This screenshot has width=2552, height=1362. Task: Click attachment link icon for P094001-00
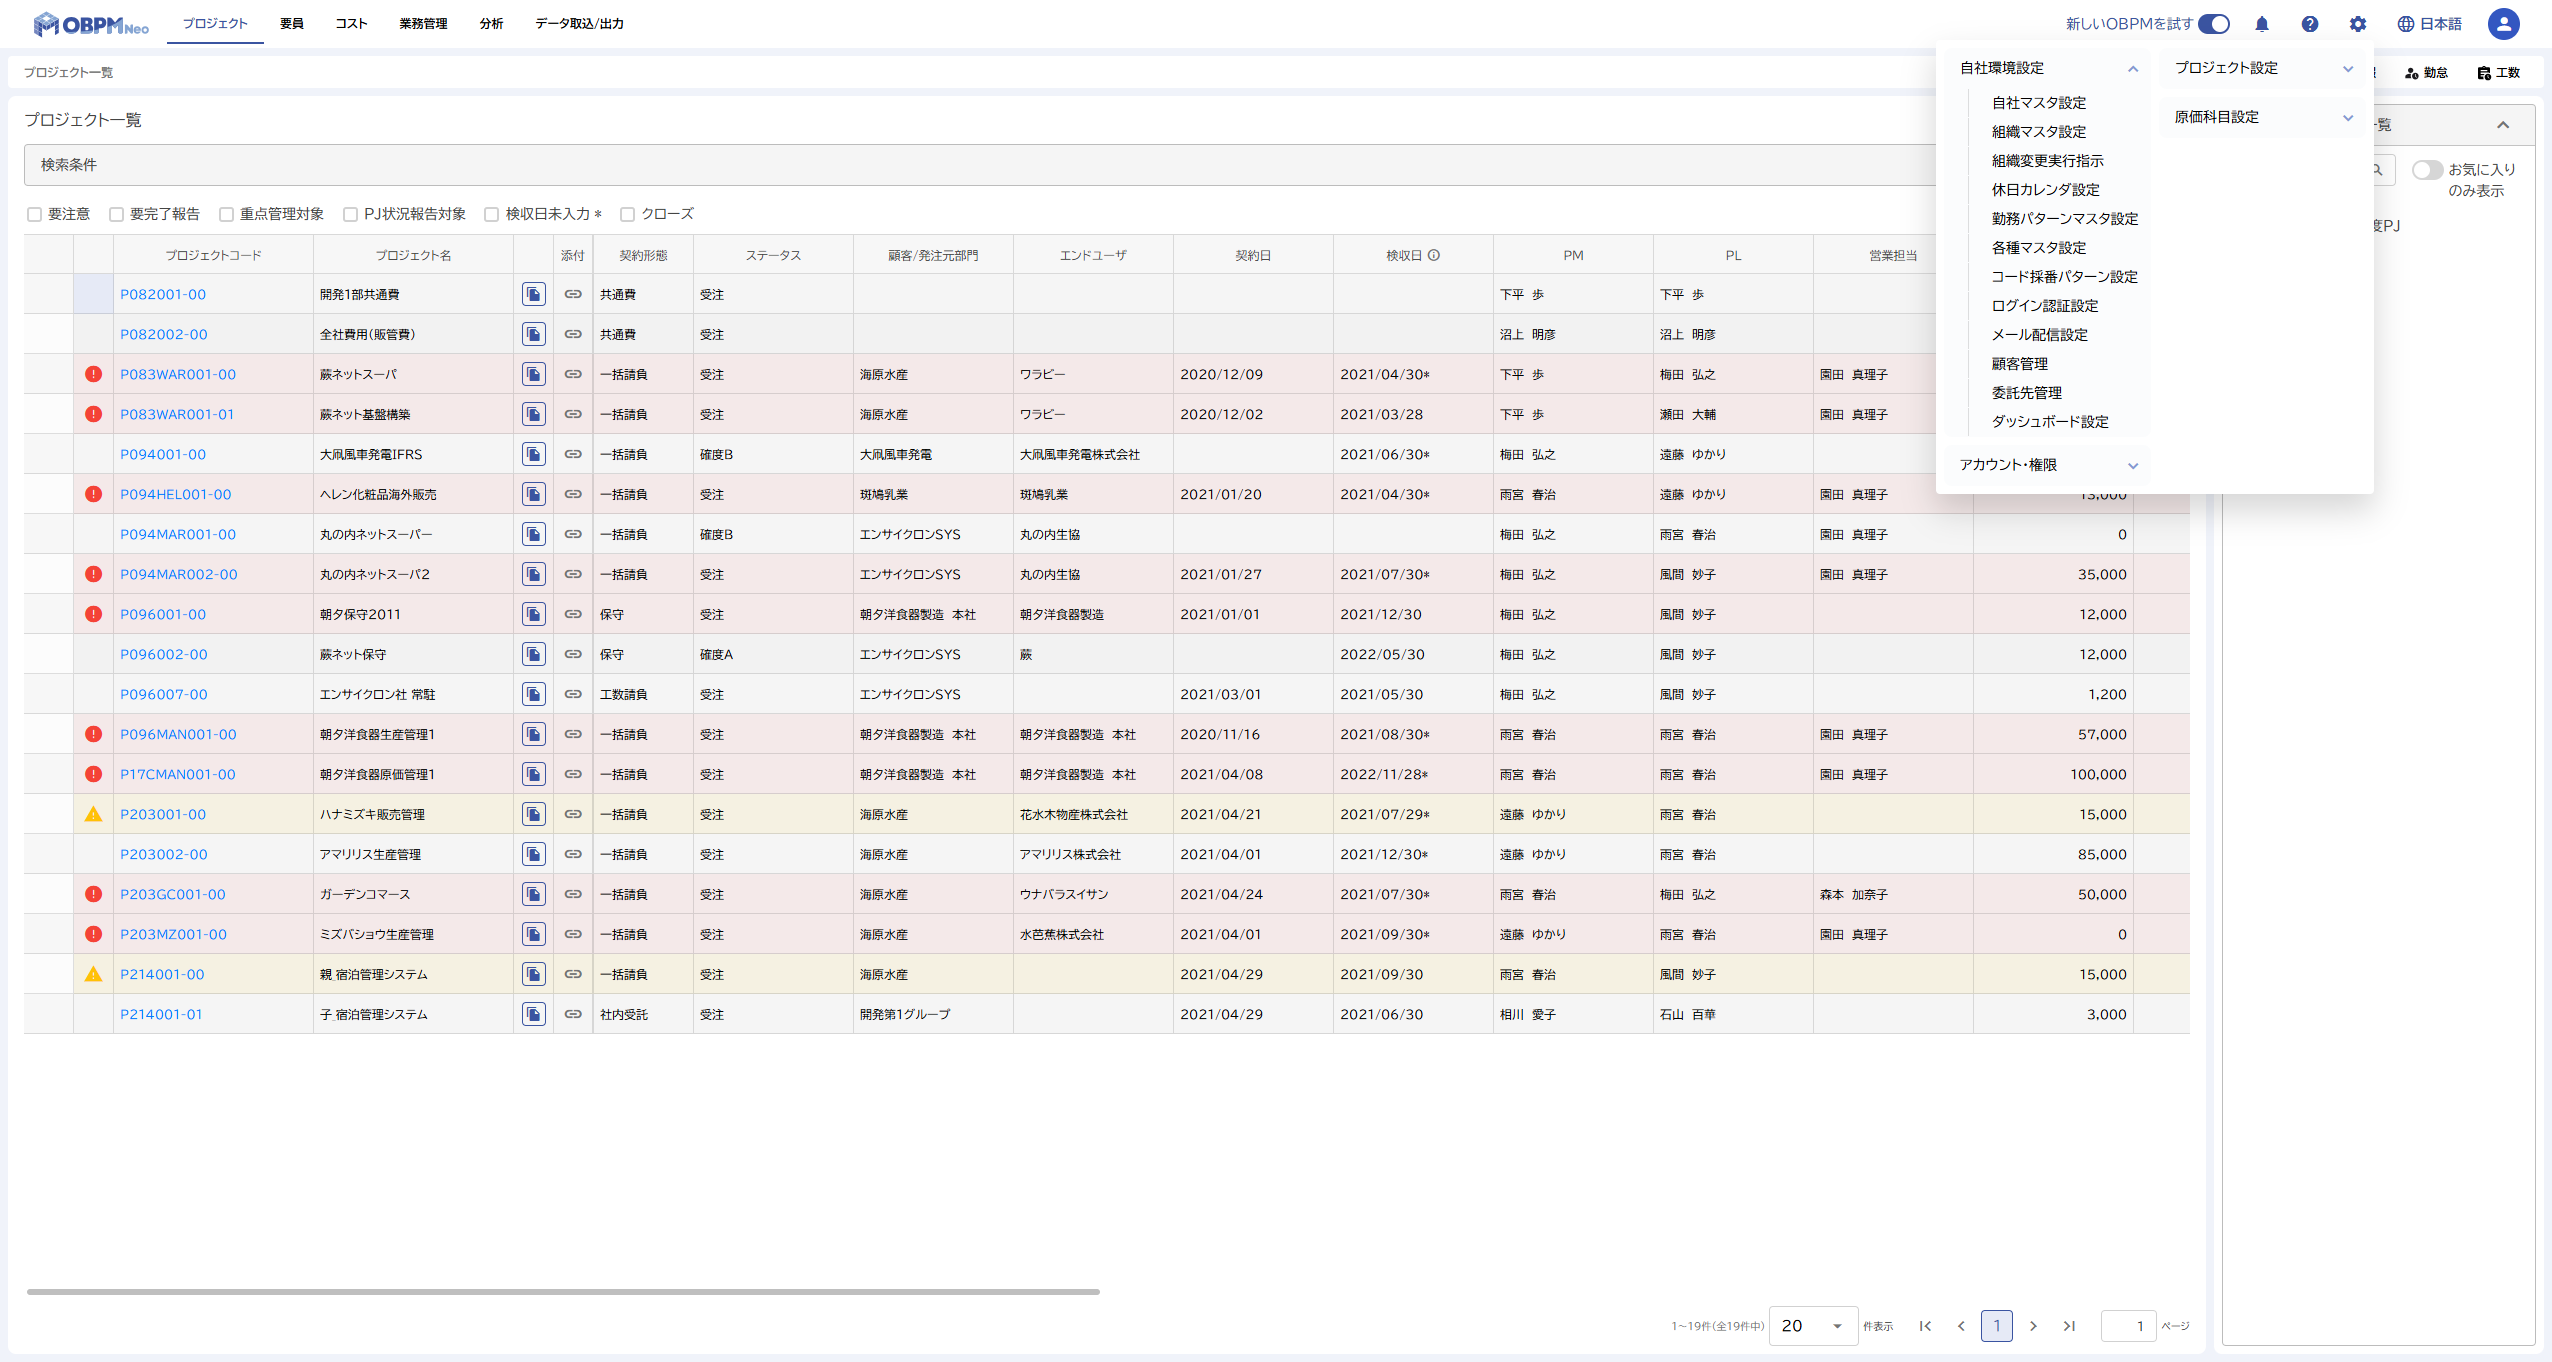coord(573,454)
